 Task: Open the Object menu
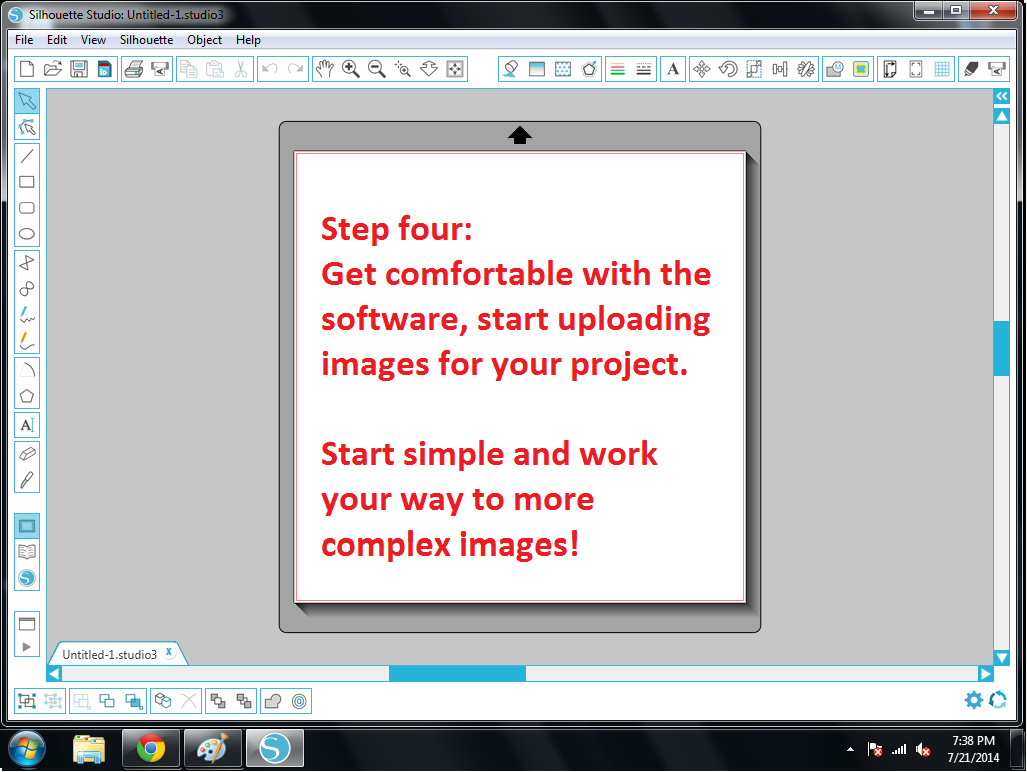[204, 40]
